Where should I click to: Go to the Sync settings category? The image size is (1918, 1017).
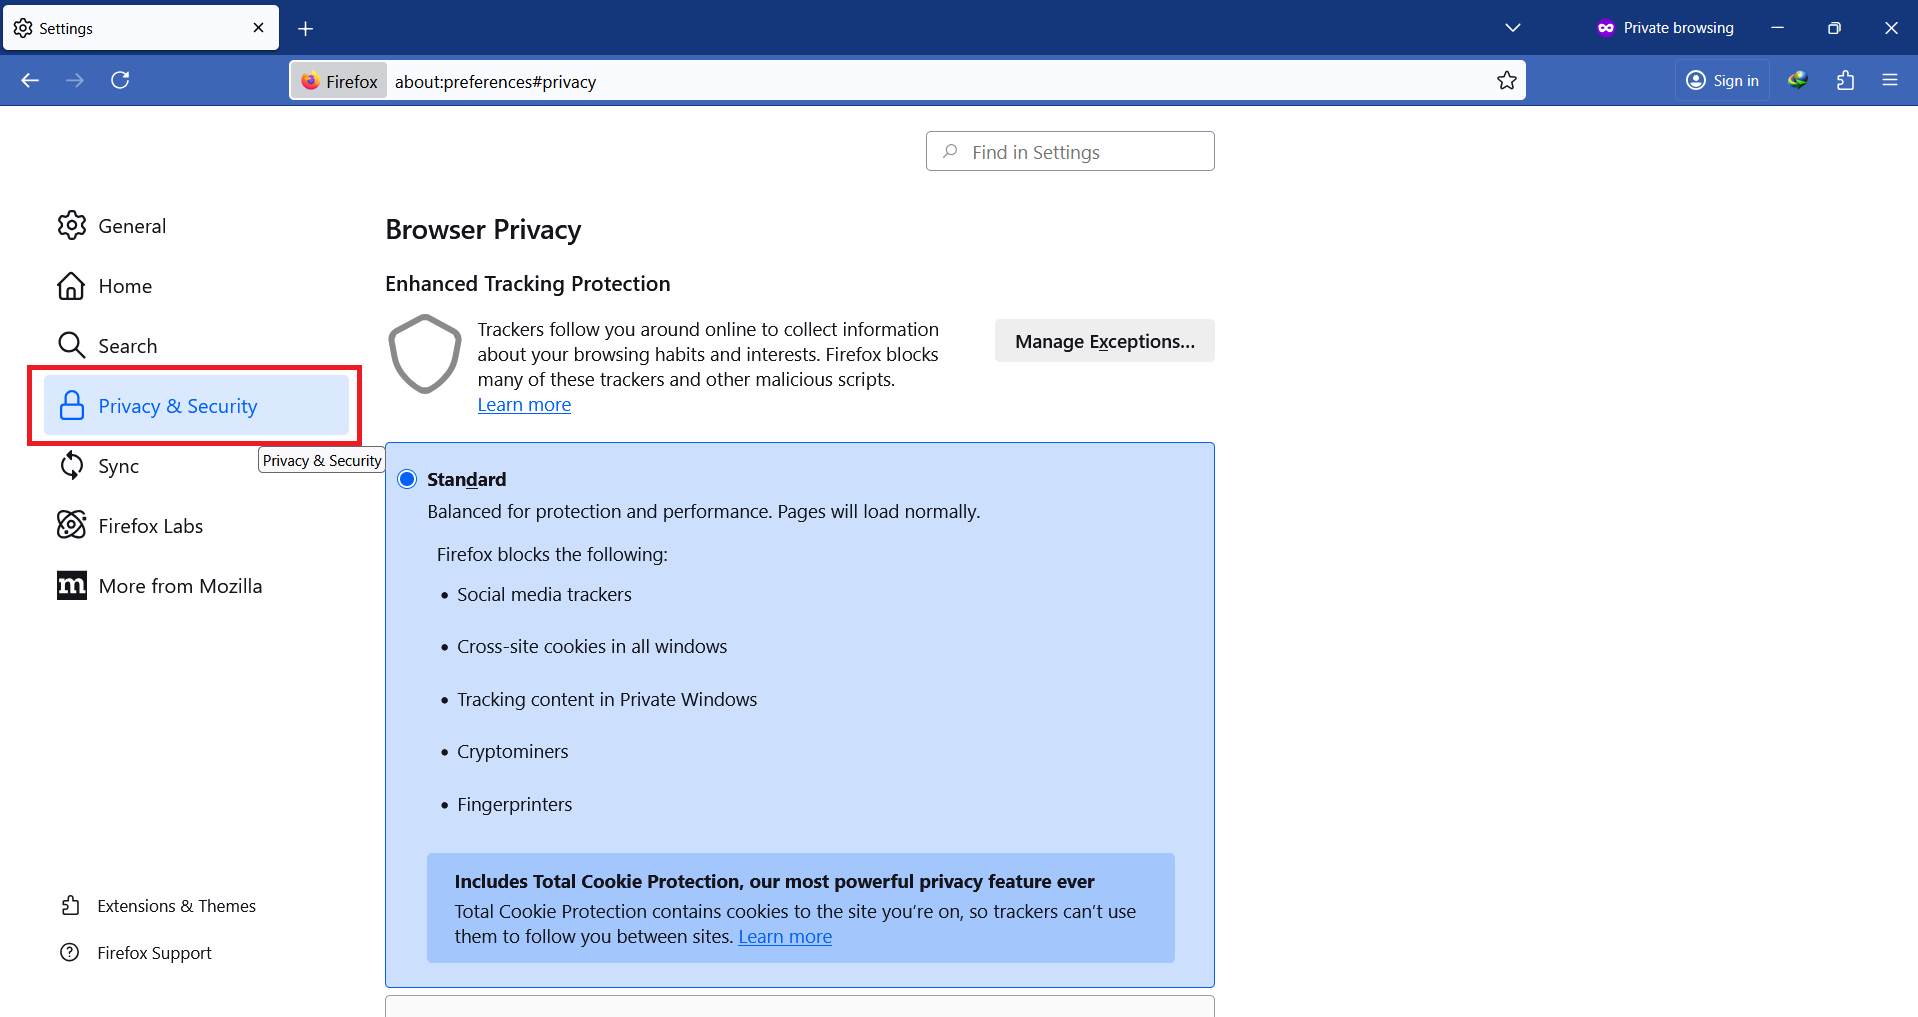(x=118, y=466)
